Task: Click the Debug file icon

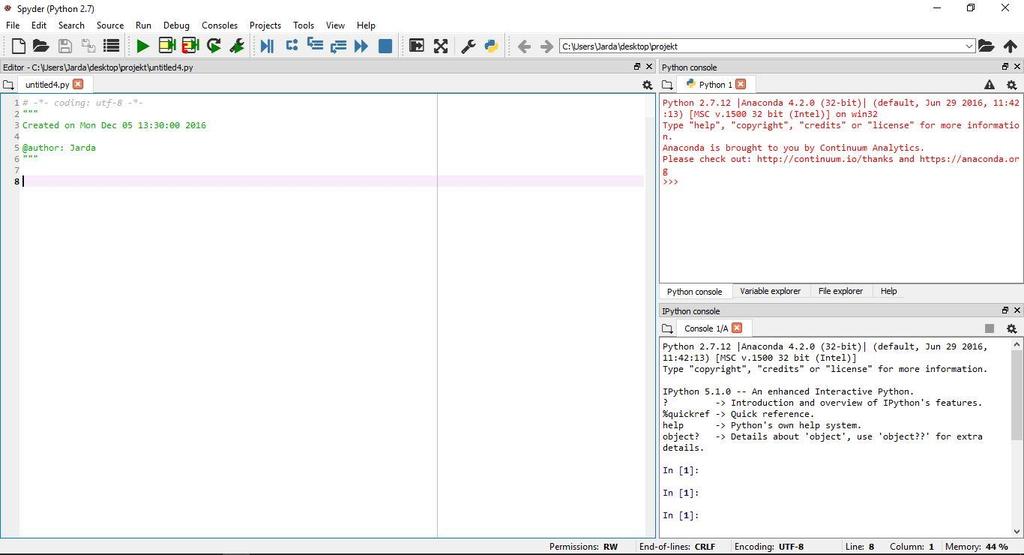Action: [267, 46]
